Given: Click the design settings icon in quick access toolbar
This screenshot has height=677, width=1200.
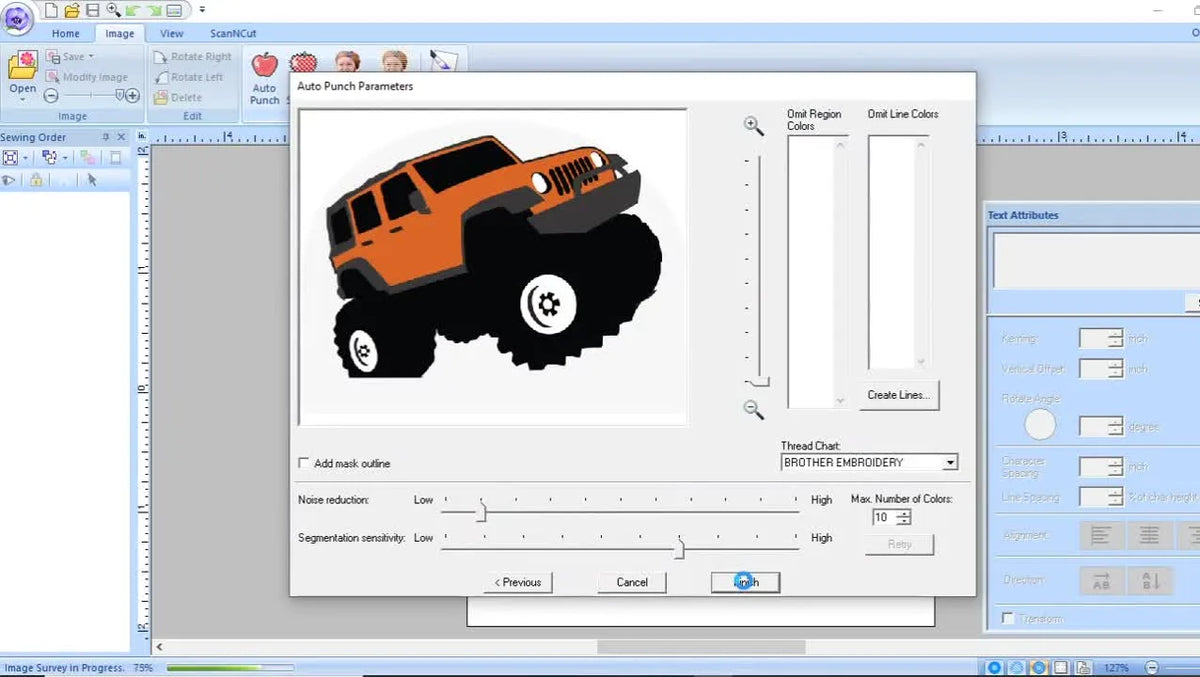Looking at the screenshot, I should click(174, 10).
